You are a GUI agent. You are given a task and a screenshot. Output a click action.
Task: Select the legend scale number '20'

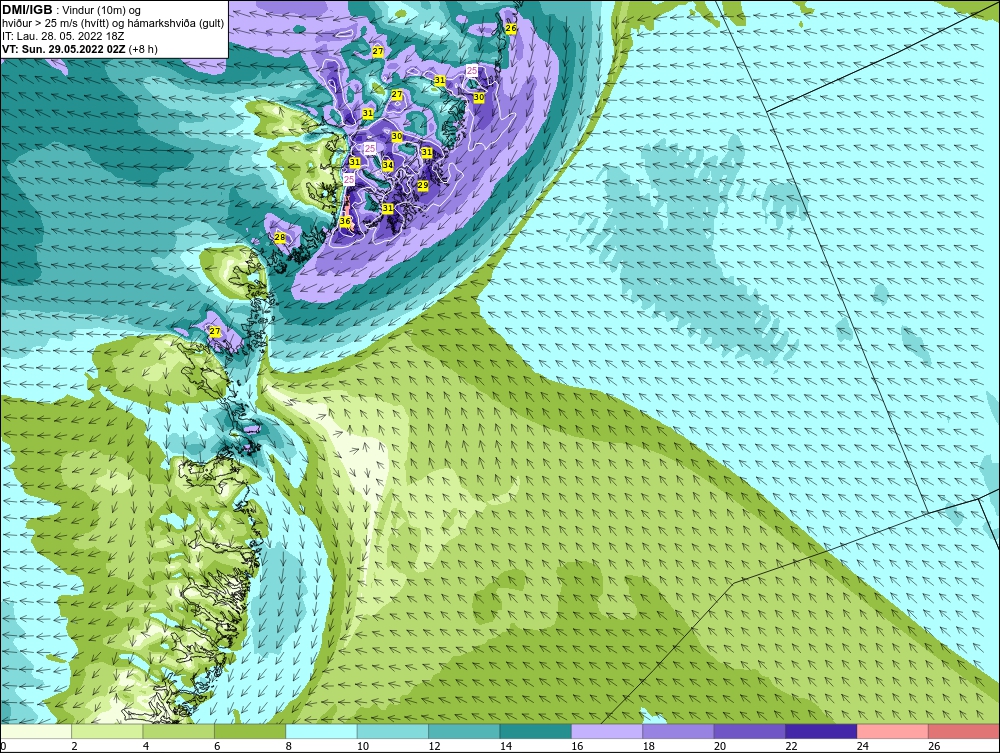720,746
